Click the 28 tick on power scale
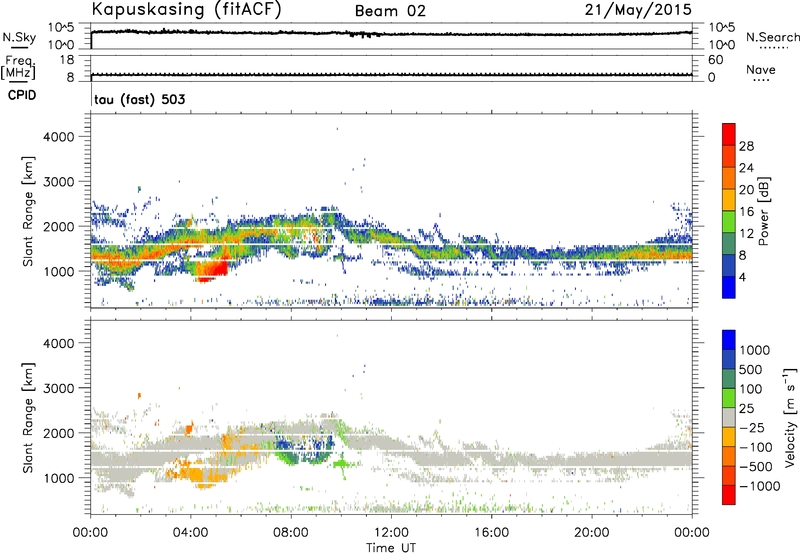This screenshot has height=554, width=800. click(746, 146)
